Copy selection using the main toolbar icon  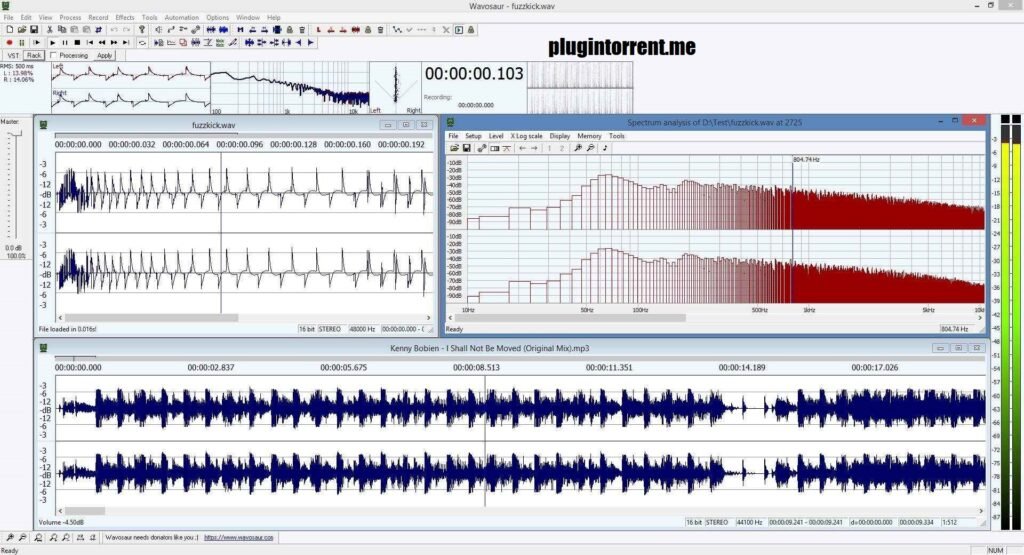click(x=61, y=29)
